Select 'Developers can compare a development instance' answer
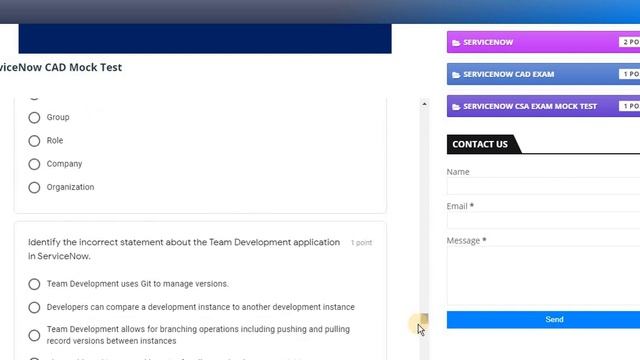This screenshot has height=360, width=640. tap(34, 307)
